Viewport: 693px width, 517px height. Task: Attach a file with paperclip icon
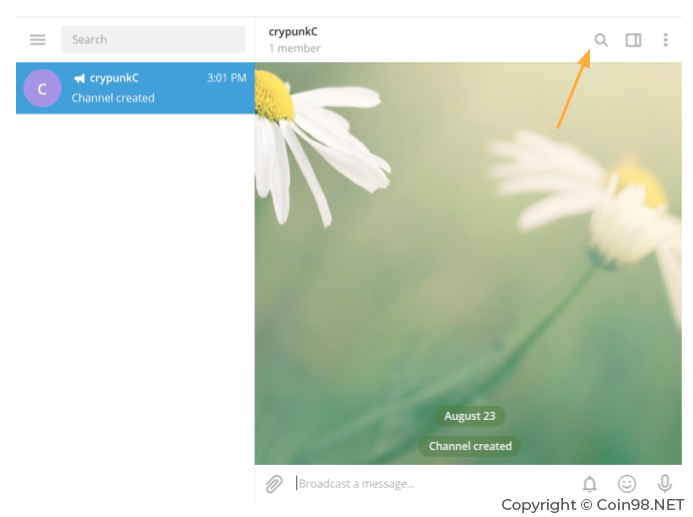point(274,484)
